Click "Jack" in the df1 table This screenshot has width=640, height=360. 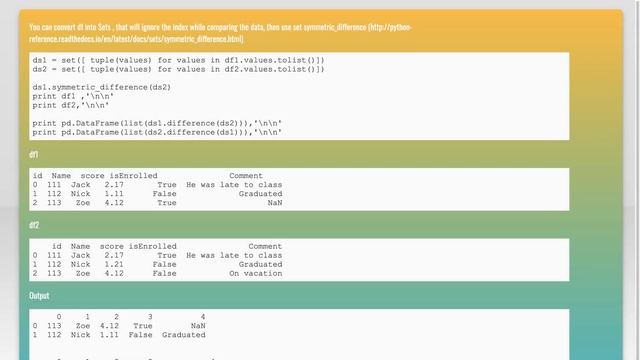pyautogui.click(x=80, y=185)
